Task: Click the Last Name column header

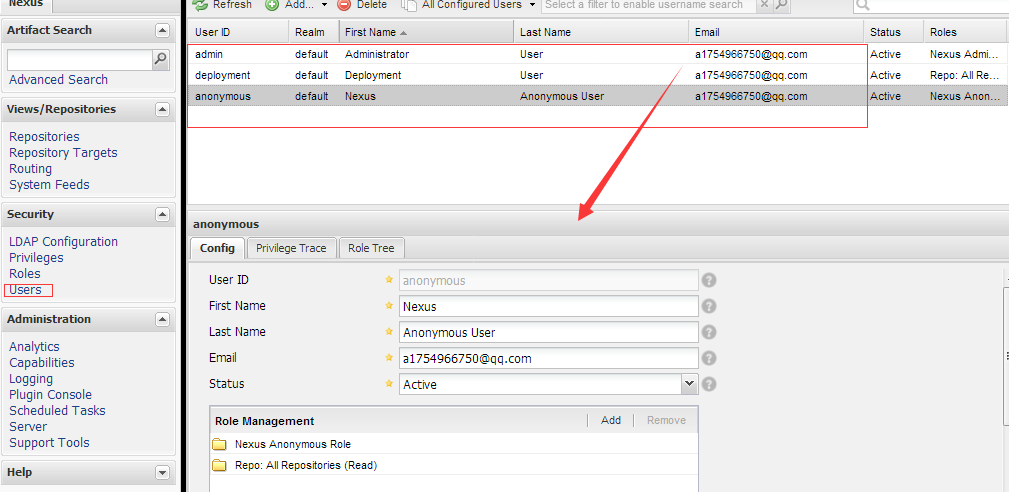Action: pos(601,32)
